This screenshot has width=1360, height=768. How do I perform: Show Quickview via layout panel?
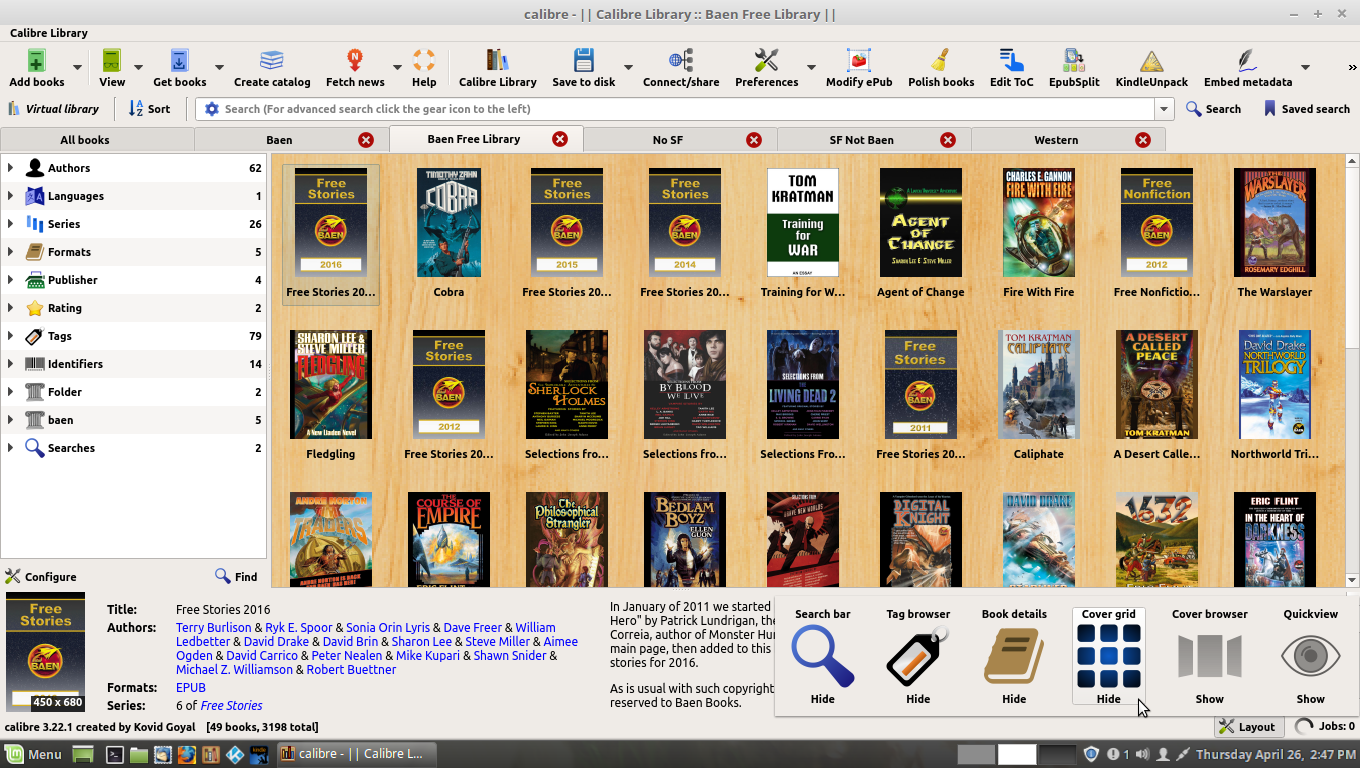[x=1310, y=656]
